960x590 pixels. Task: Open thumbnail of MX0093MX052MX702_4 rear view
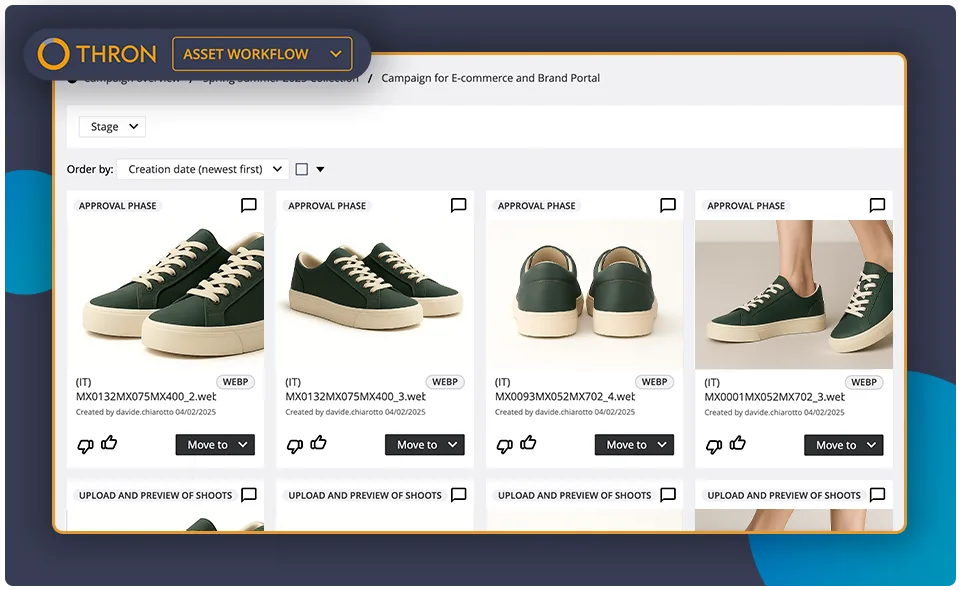point(584,294)
